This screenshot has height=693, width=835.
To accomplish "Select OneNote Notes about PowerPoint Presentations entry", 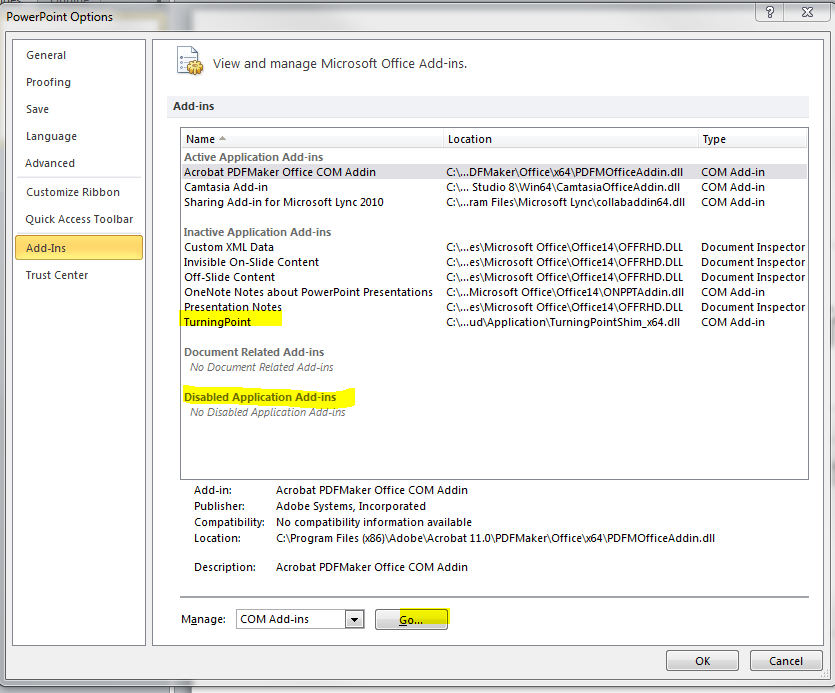I will click(x=308, y=292).
